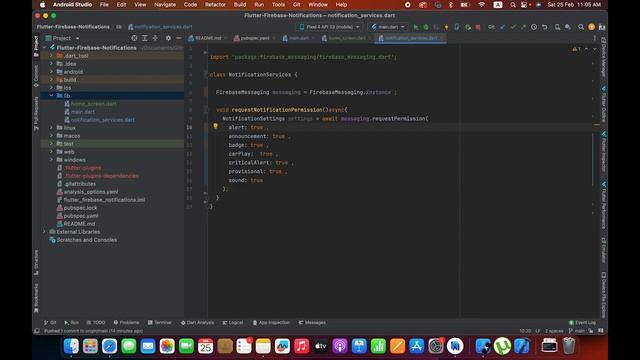Image resolution: width=640 pixels, height=360 pixels.
Task: Open the Dart Analysis tool window button
Action: (x=197, y=322)
